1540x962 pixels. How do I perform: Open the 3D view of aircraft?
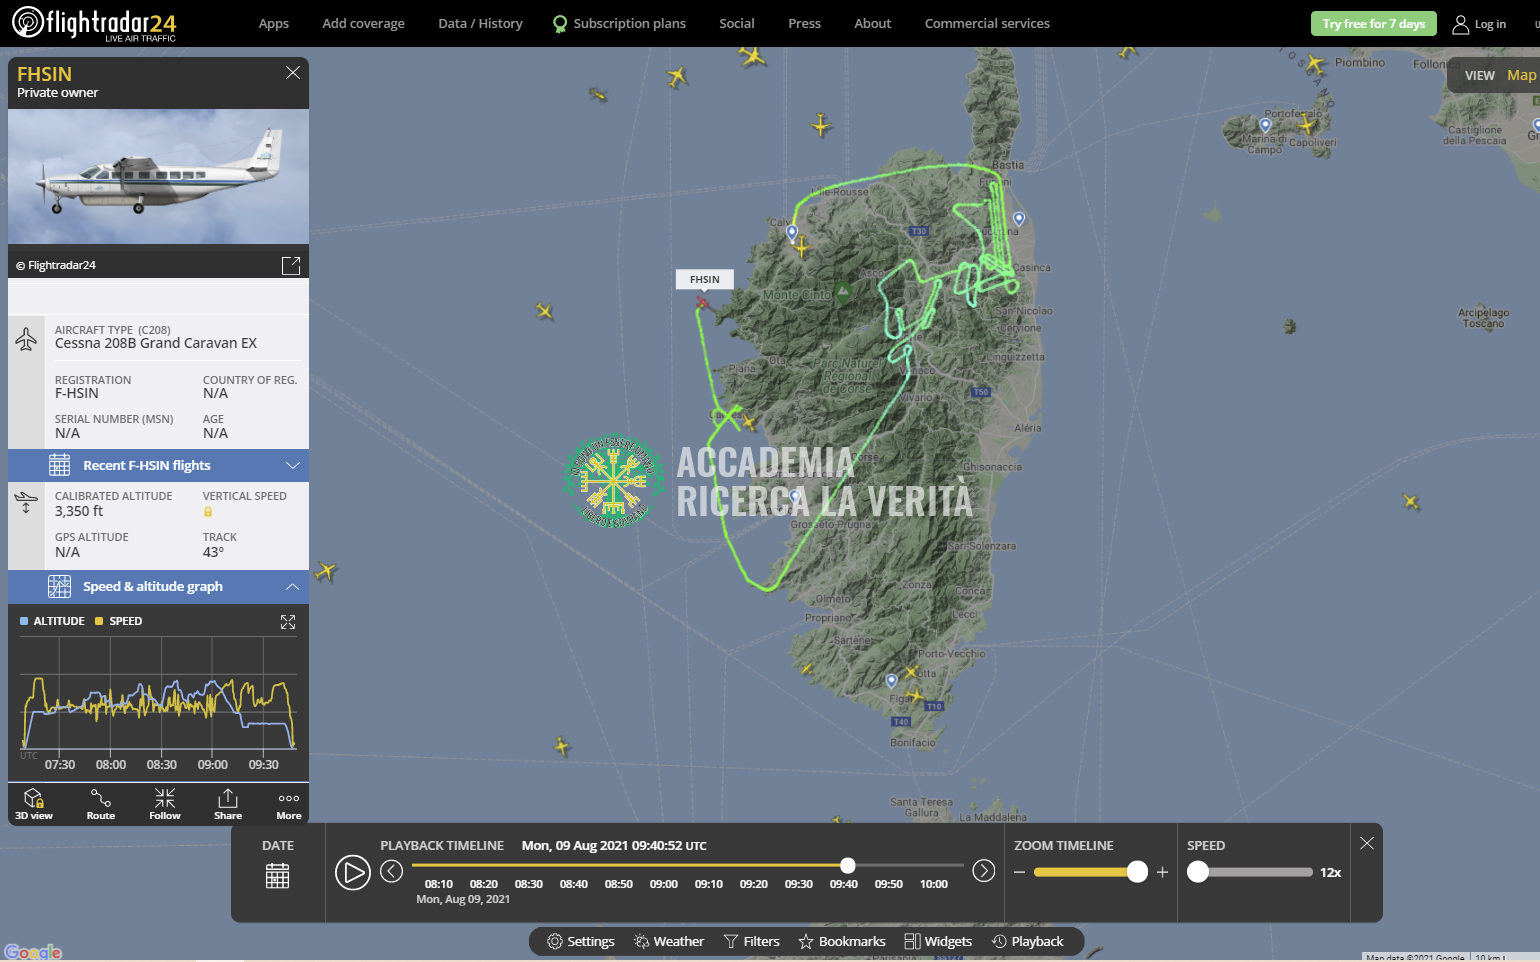click(34, 803)
